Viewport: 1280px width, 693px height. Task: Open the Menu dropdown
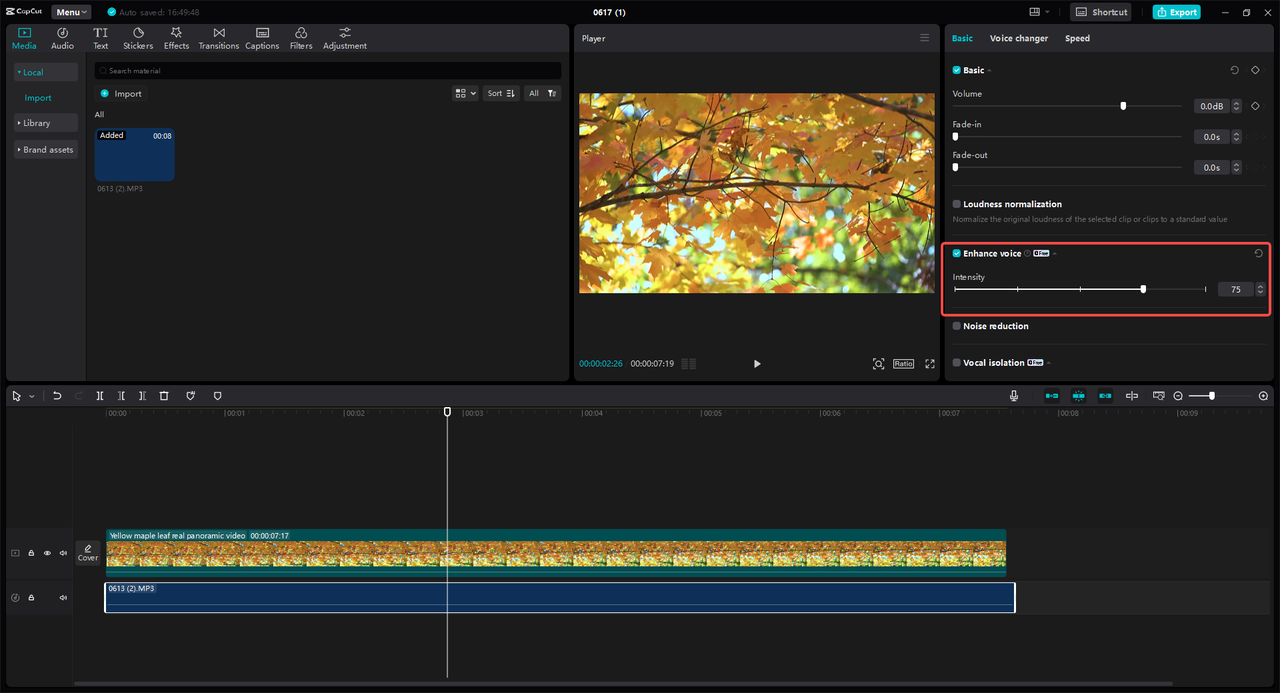[x=71, y=12]
